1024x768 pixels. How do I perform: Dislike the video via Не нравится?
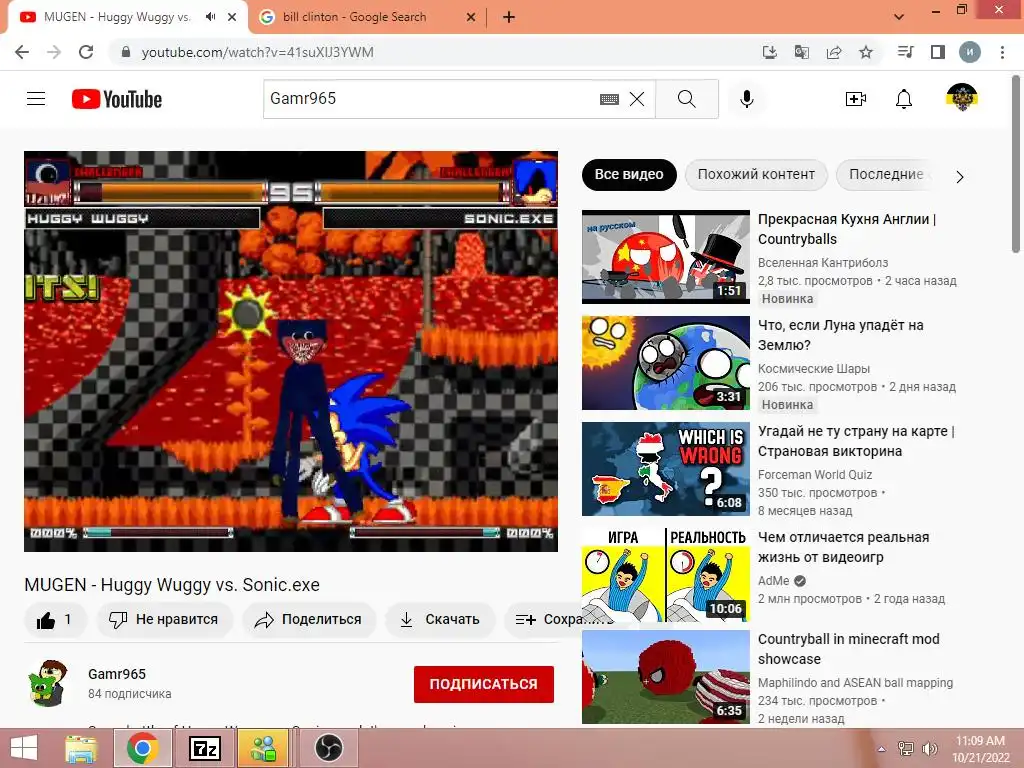[x=164, y=620]
